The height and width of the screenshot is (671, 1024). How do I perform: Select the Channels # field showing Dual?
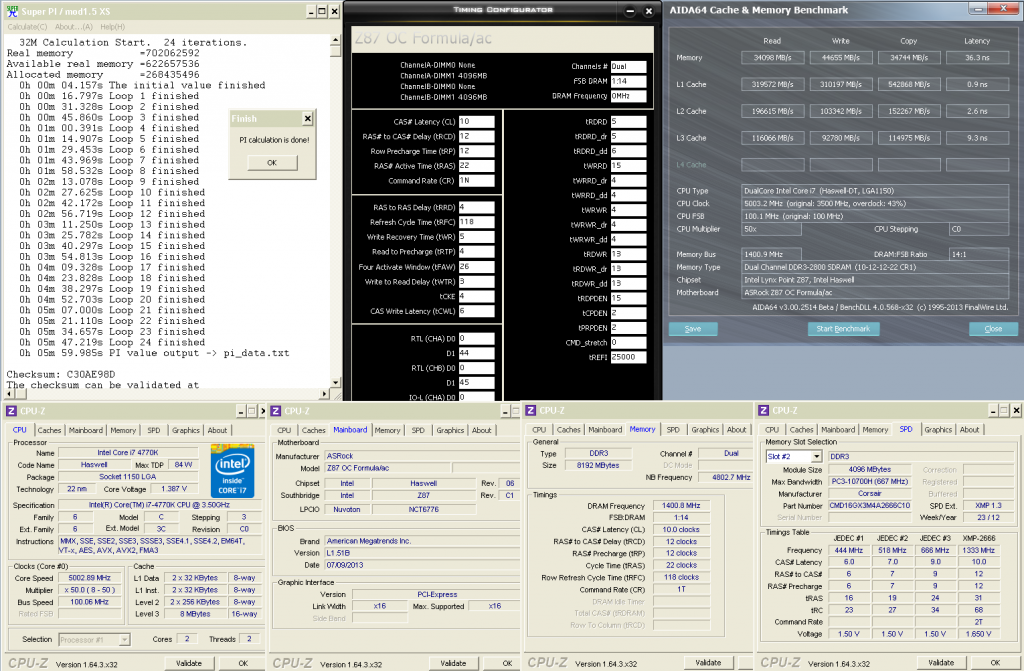click(x=628, y=66)
